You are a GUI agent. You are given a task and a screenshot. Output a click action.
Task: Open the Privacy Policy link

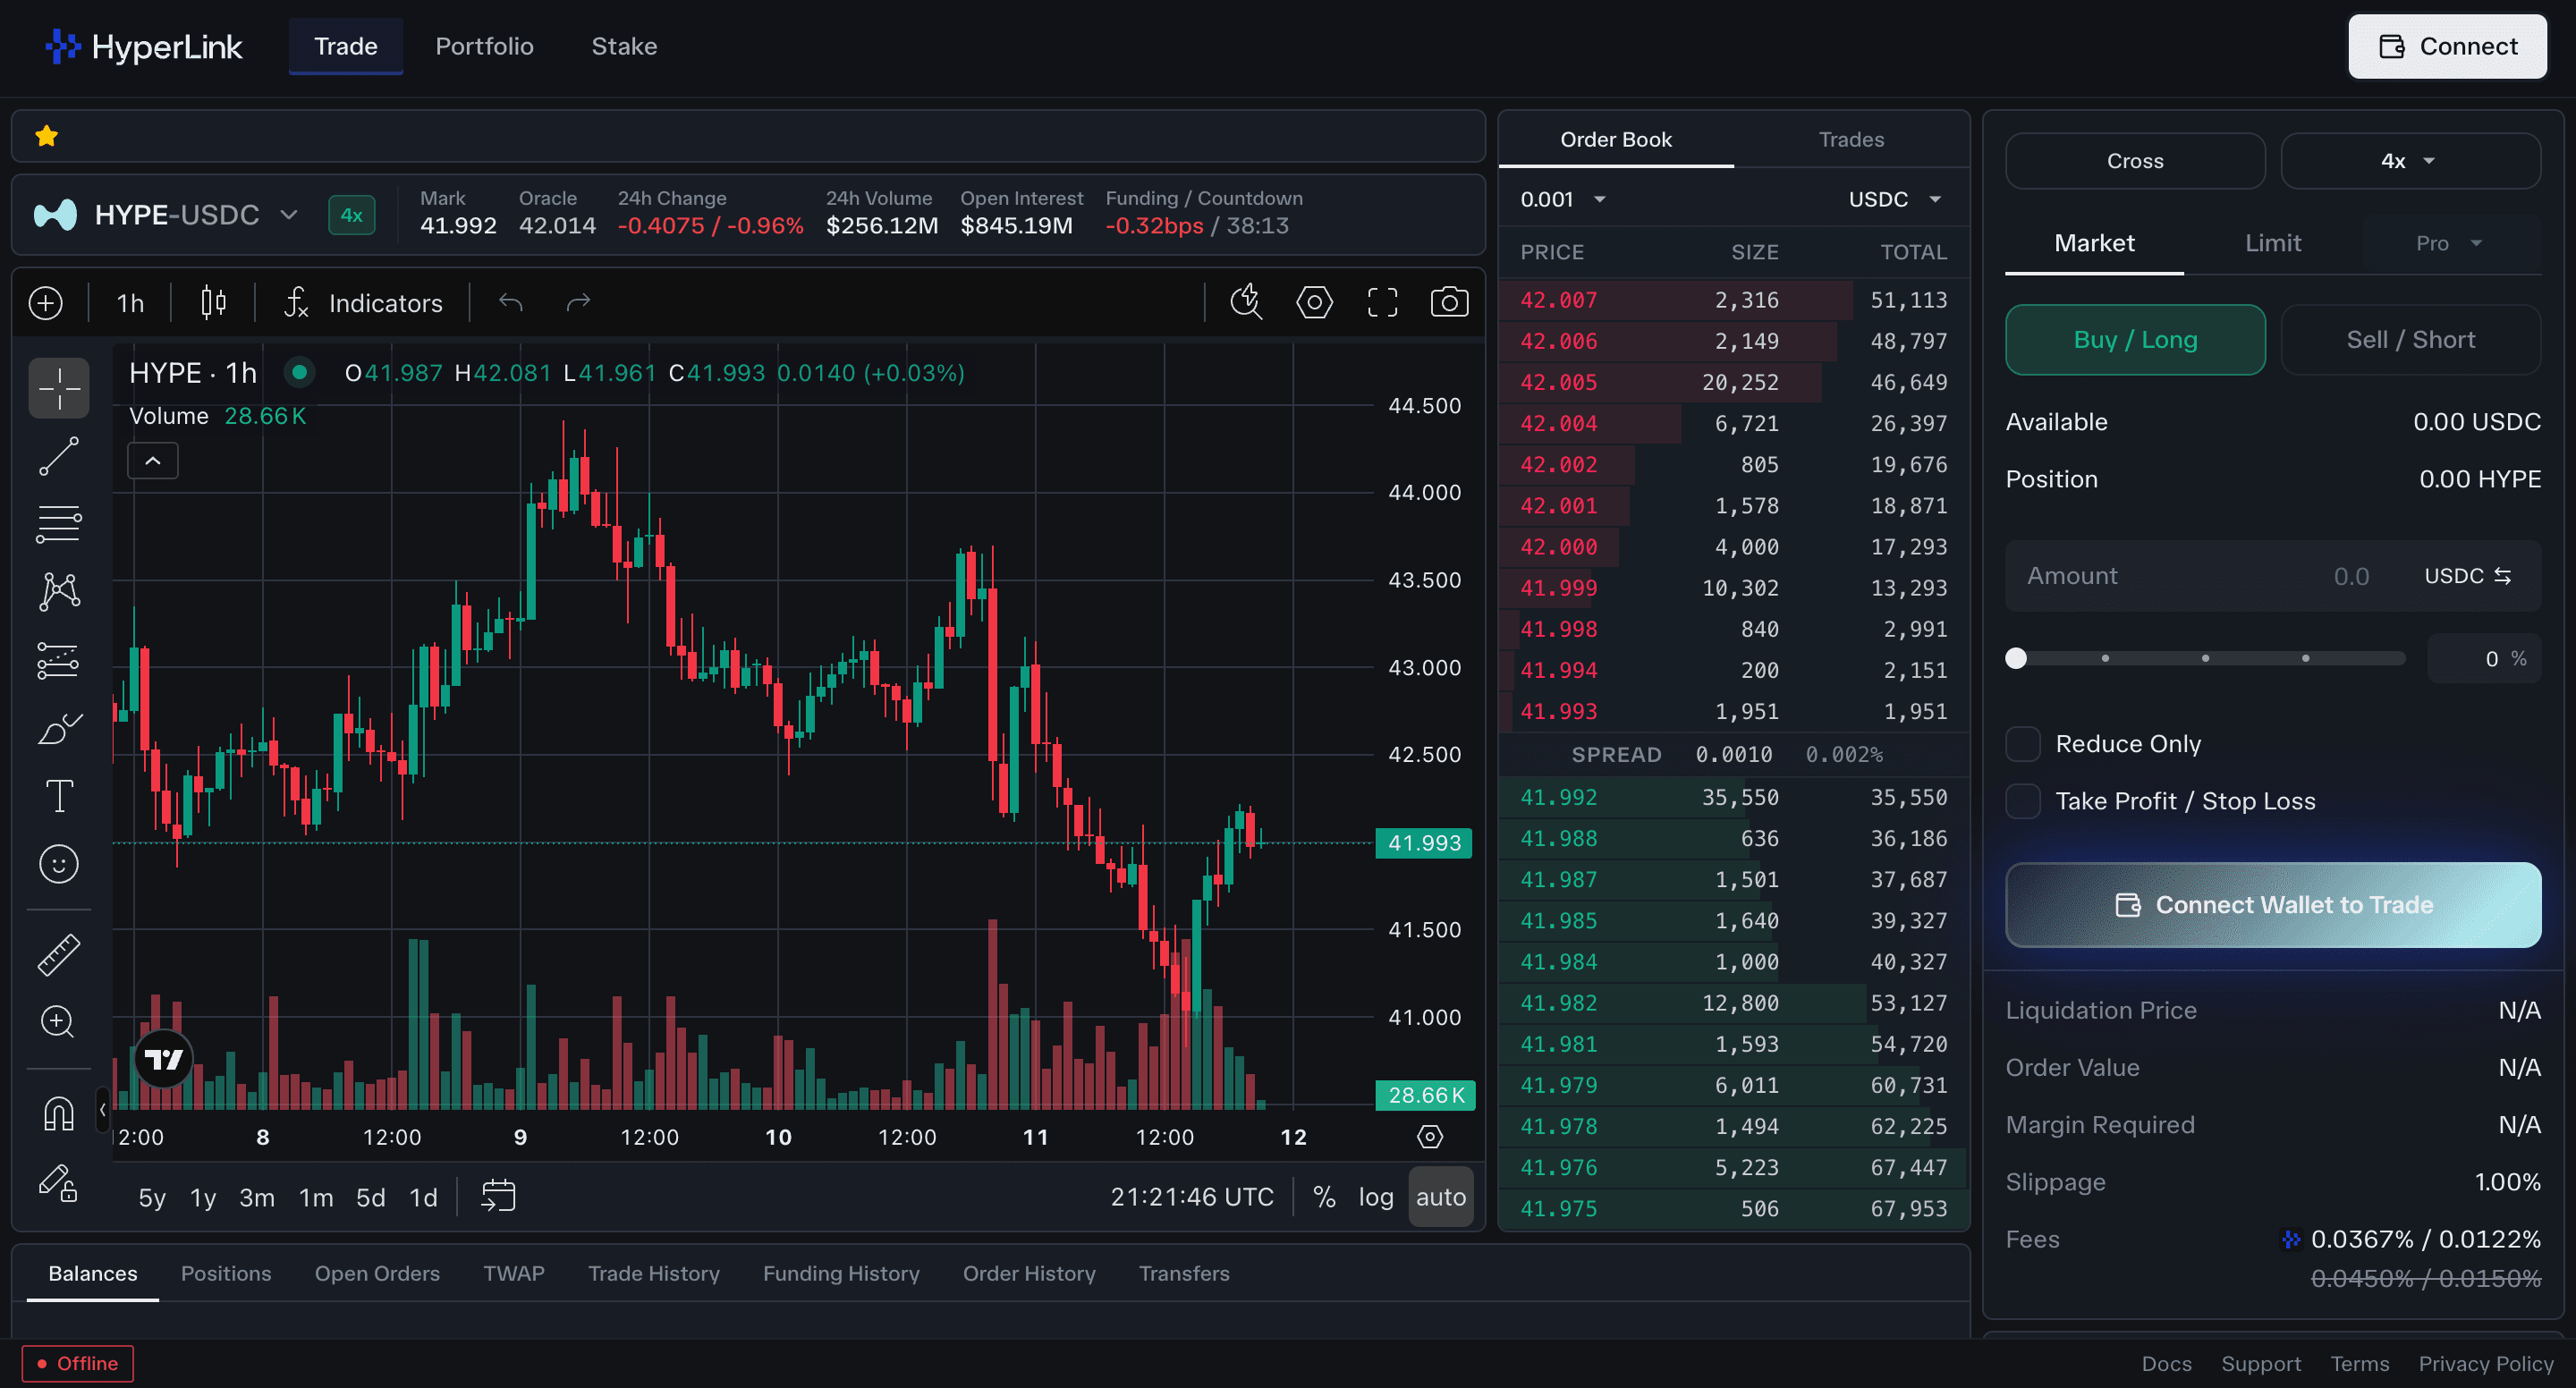[2485, 1364]
